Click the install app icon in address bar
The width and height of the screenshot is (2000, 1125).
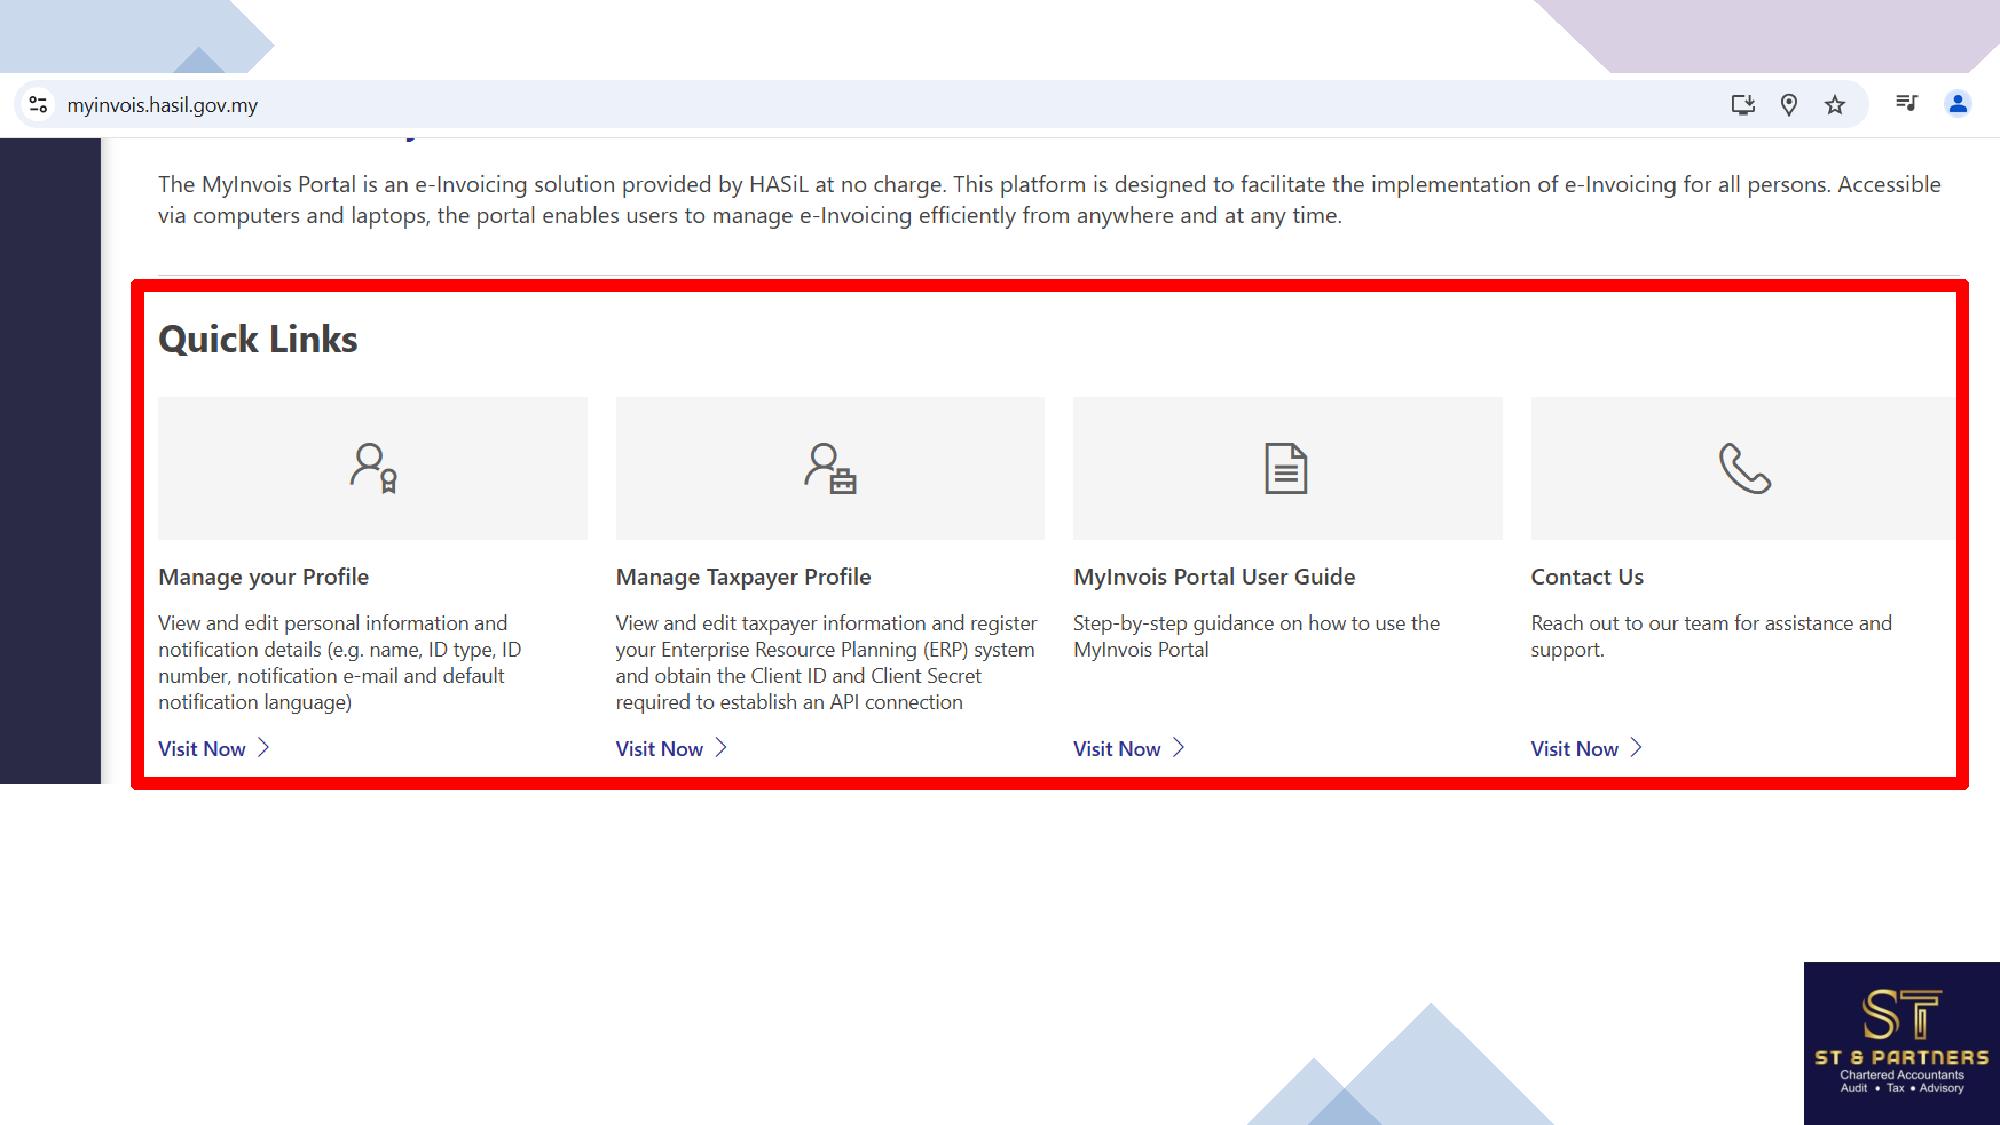[1743, 104]
